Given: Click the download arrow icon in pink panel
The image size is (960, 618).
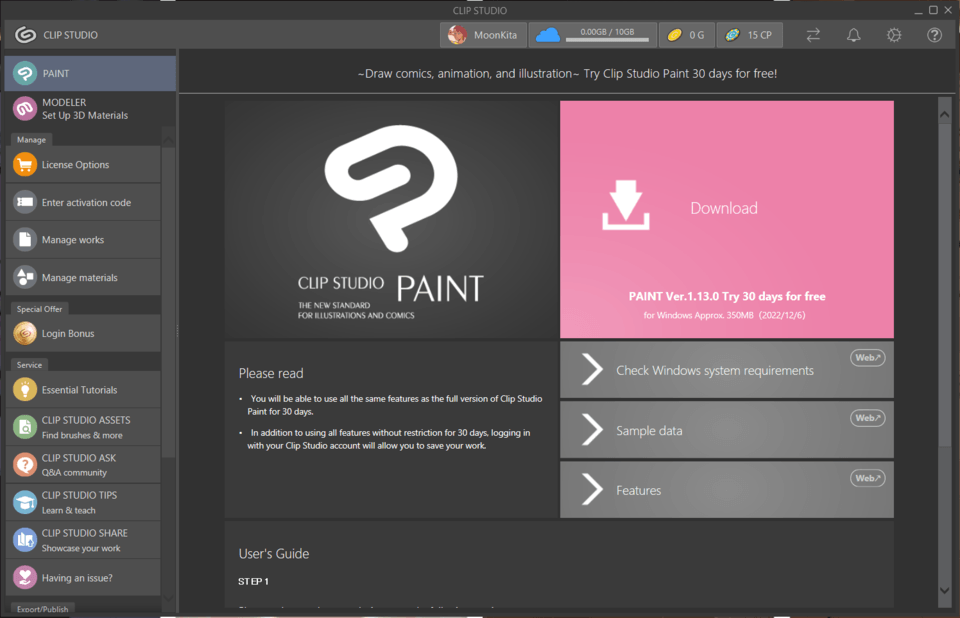Looking at the screenshot, I should coord(626,205).
